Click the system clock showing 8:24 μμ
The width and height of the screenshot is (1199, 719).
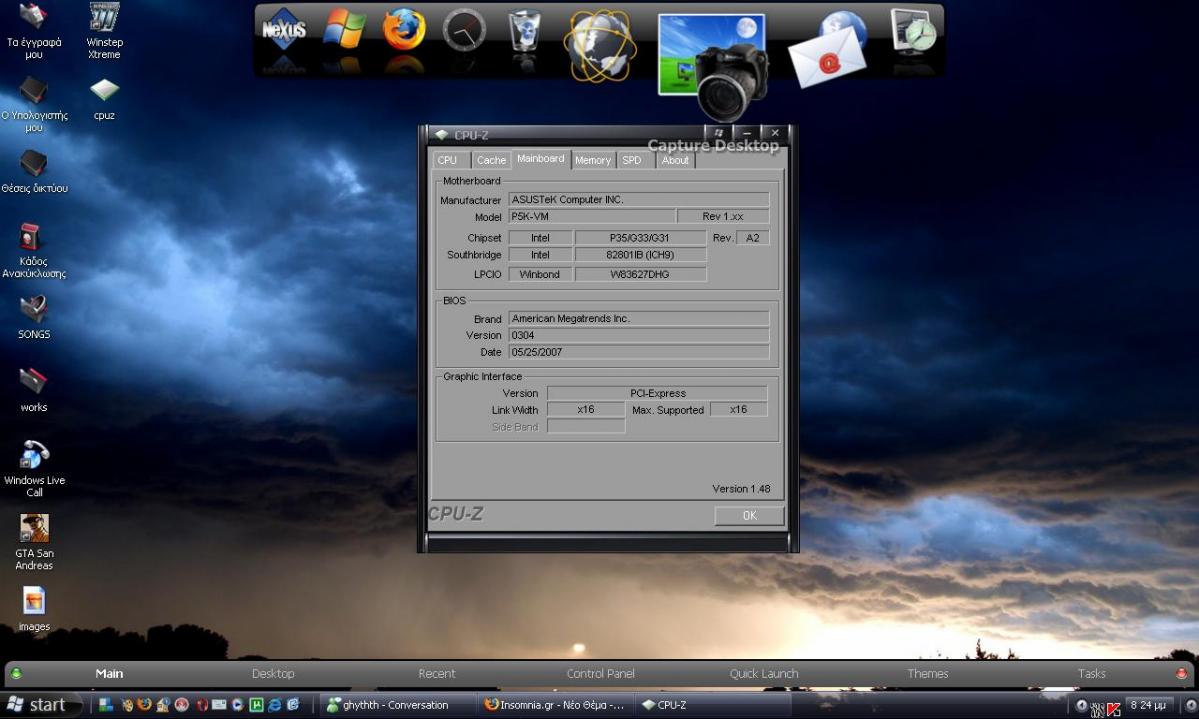[x=1148, y=705]
